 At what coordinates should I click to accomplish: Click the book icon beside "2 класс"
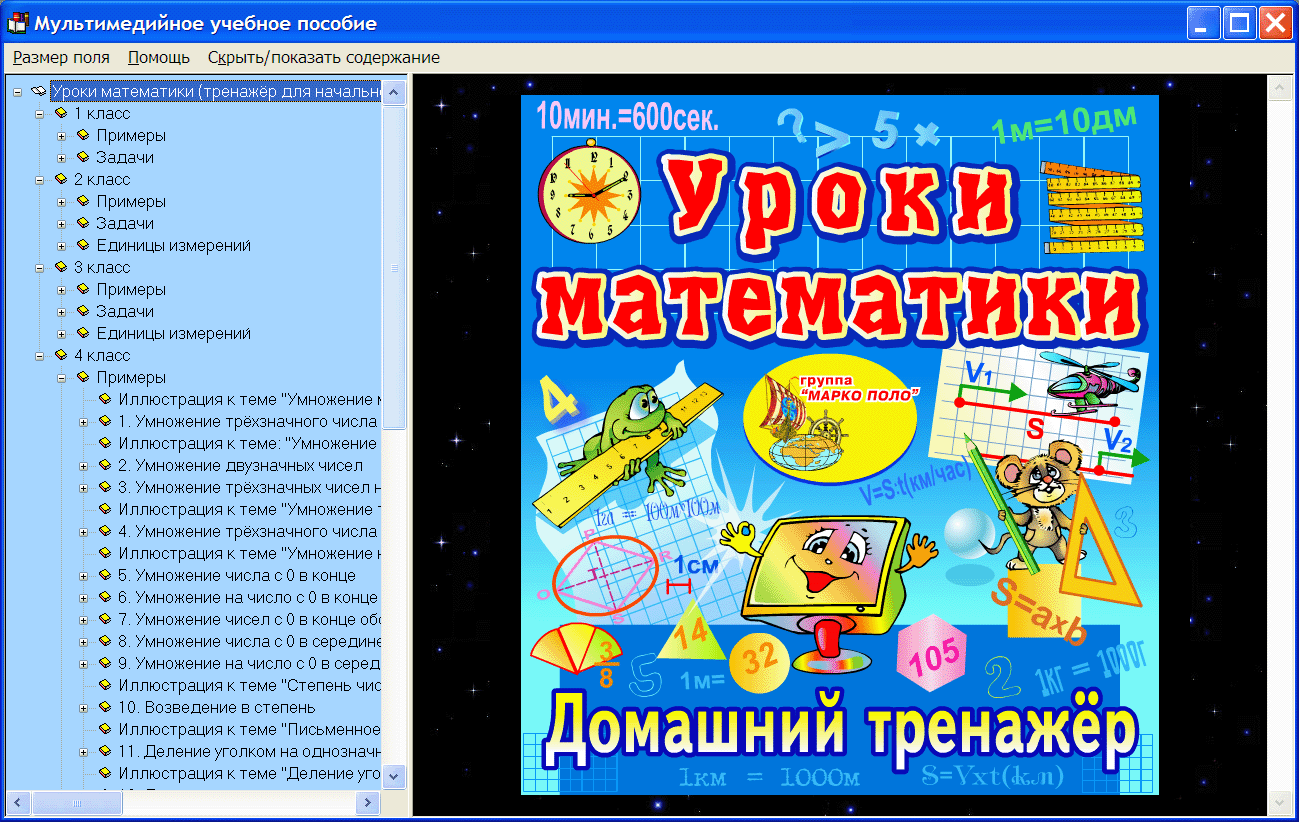60,179
